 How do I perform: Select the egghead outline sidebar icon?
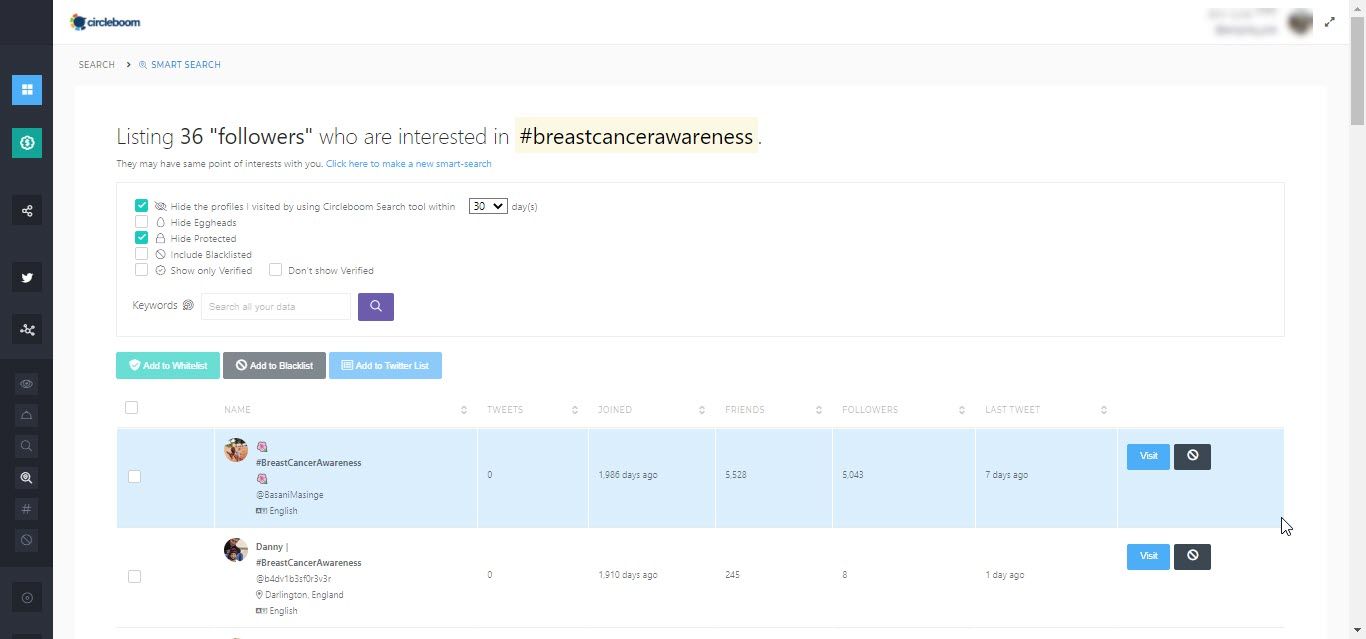[x=27, y=415]
